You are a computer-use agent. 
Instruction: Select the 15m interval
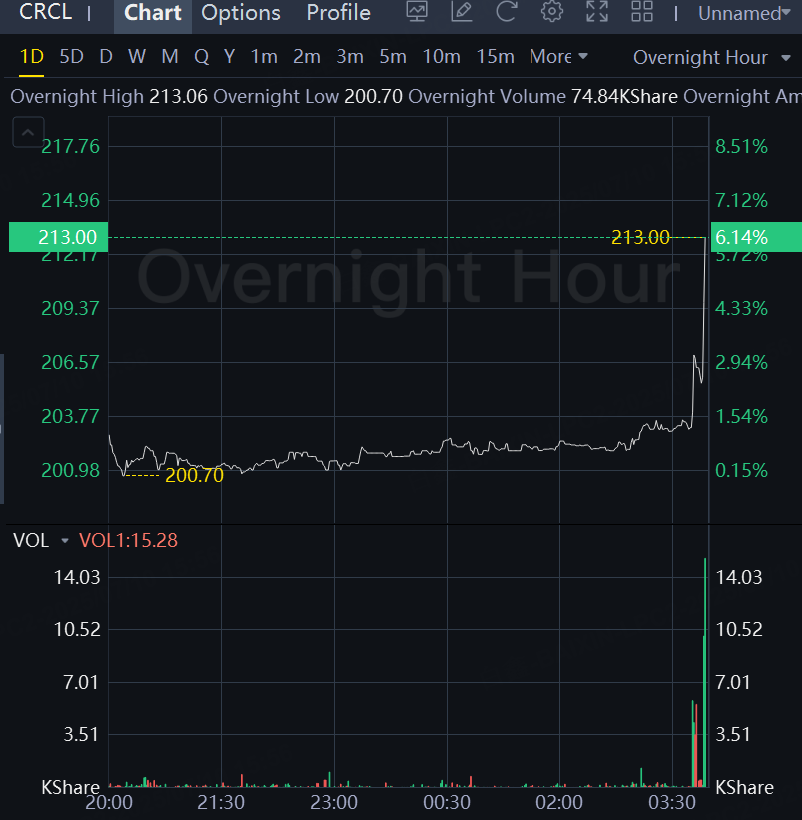[496, 56]
